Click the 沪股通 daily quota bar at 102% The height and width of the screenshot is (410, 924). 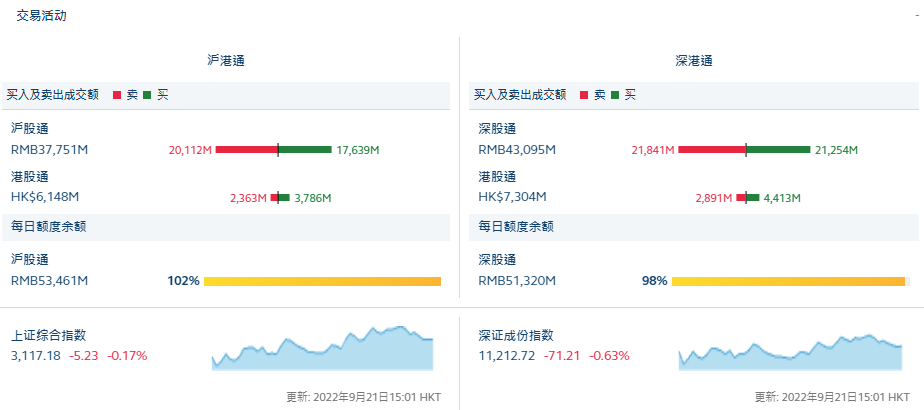[x=322, y=281]
